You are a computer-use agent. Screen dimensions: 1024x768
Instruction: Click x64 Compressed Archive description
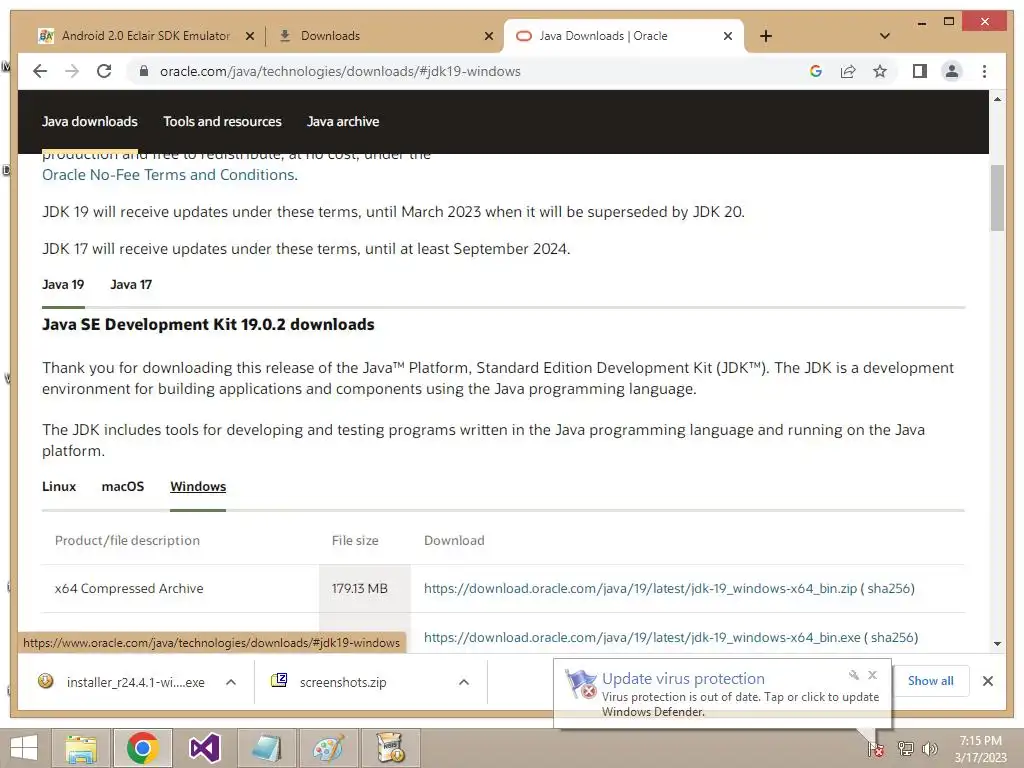point(129,588)
